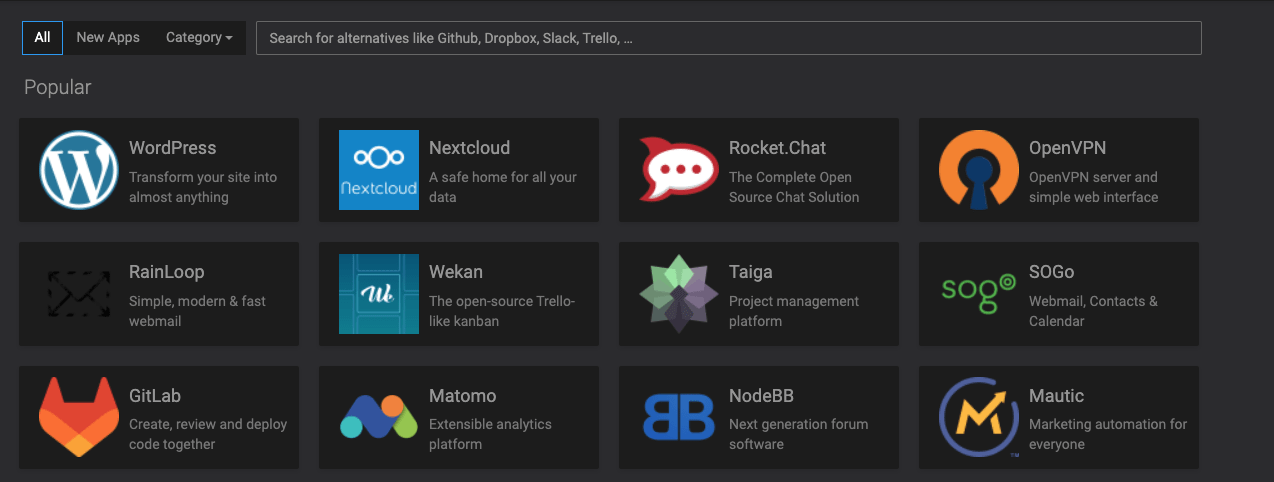The width and height of the screenshot is (1274, 482).
Task: Click the NodeBB title text
Action: [x=761, y=396]
